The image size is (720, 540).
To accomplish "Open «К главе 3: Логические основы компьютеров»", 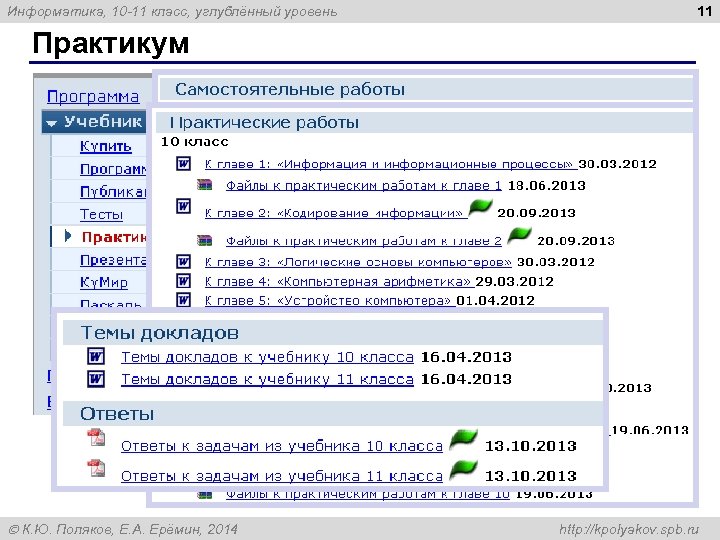I will tap(358, 262).
